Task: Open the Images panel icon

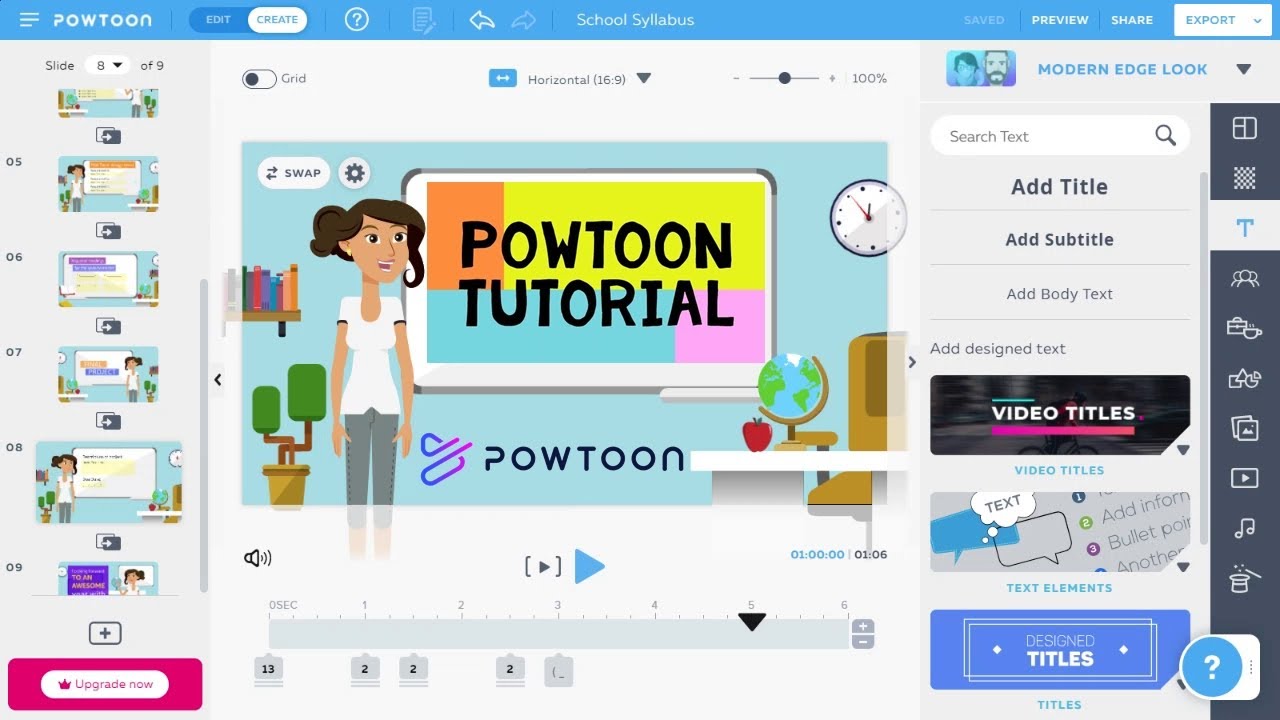Action: 1244,428
